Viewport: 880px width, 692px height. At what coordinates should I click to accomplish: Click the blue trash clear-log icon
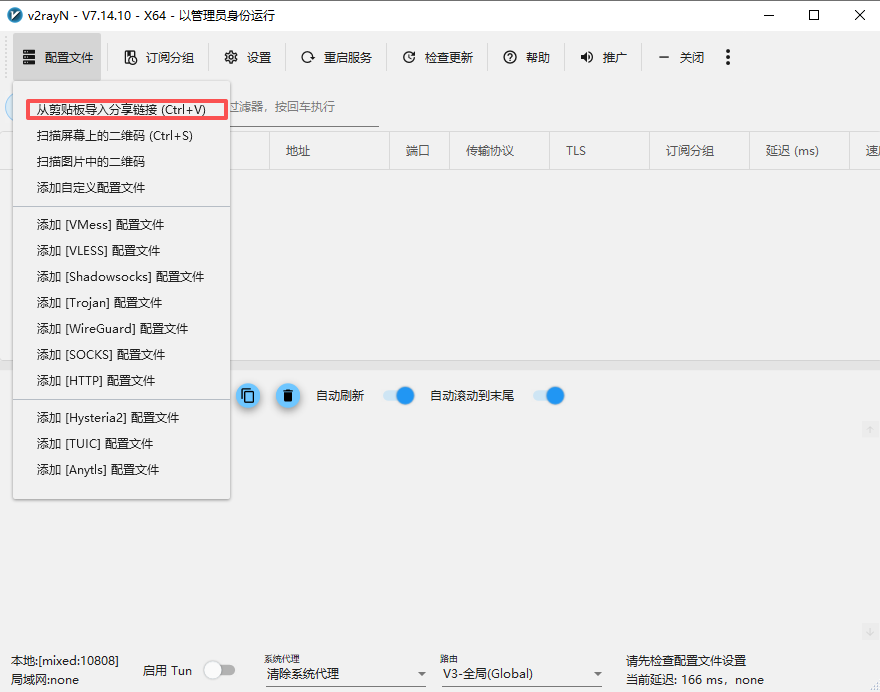[288, 396]
